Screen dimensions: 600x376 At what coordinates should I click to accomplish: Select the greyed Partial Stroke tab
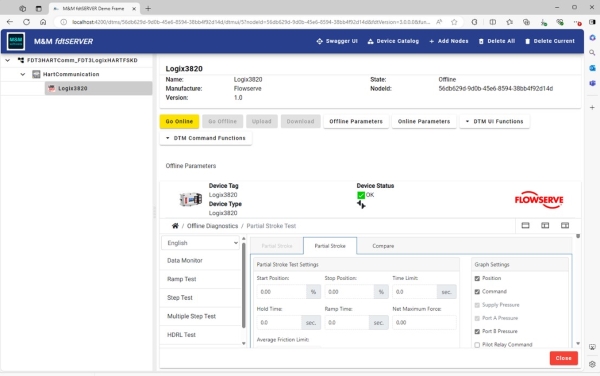[277, 246]
